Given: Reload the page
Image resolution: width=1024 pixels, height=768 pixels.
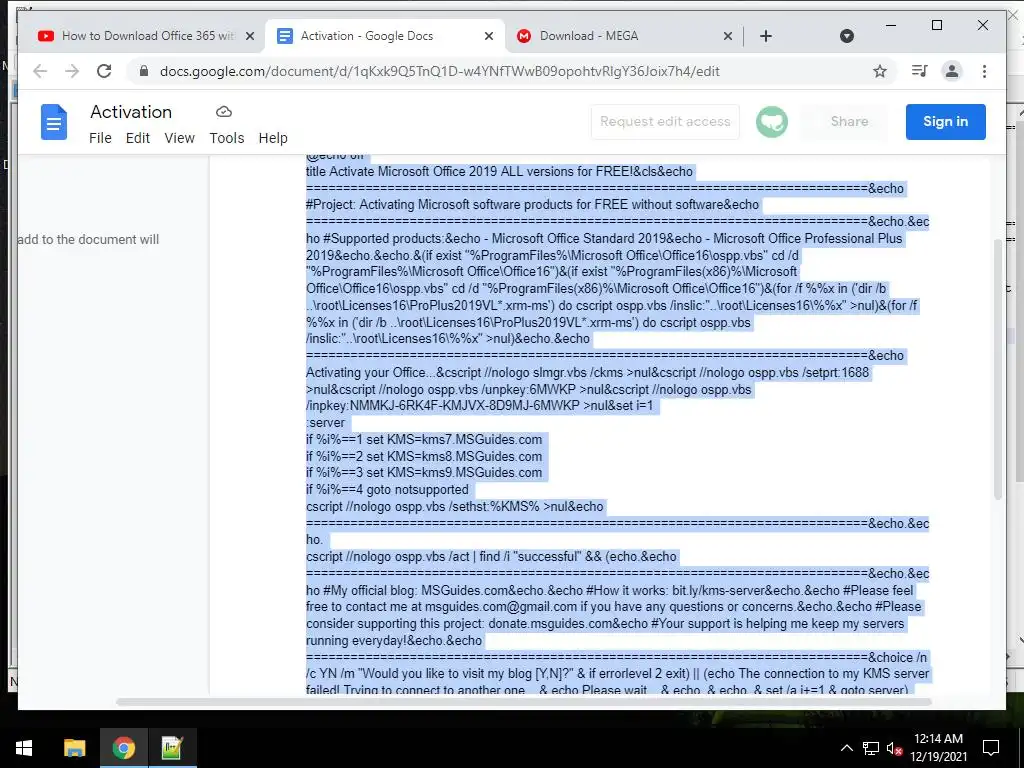Looking at the screenshot, I should pos(104,71).
